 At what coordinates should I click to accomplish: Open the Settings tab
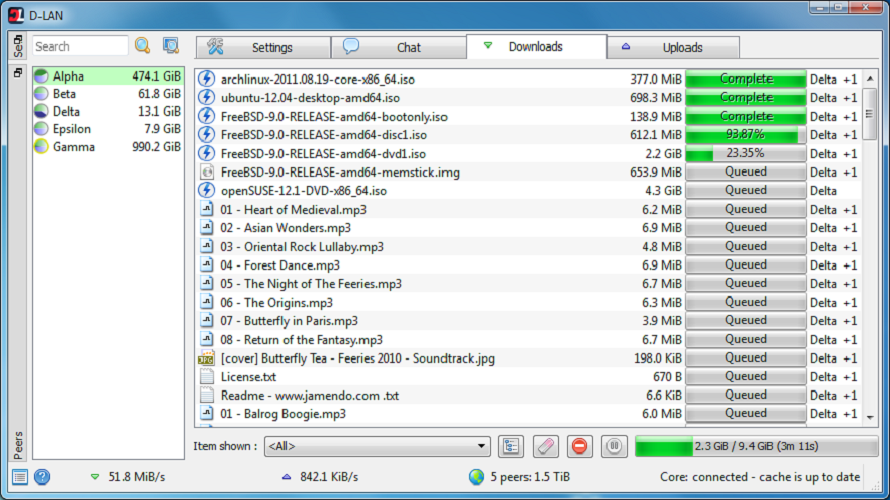click(x=263, y=47)
